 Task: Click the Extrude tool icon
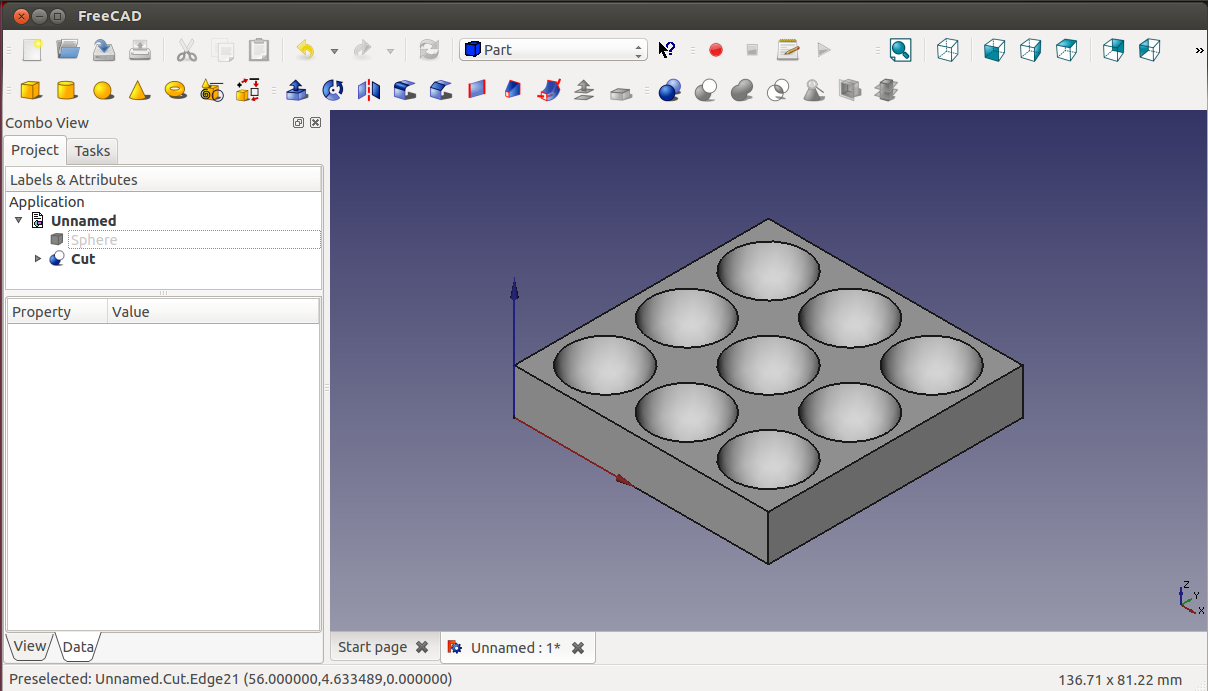[297, 91]
